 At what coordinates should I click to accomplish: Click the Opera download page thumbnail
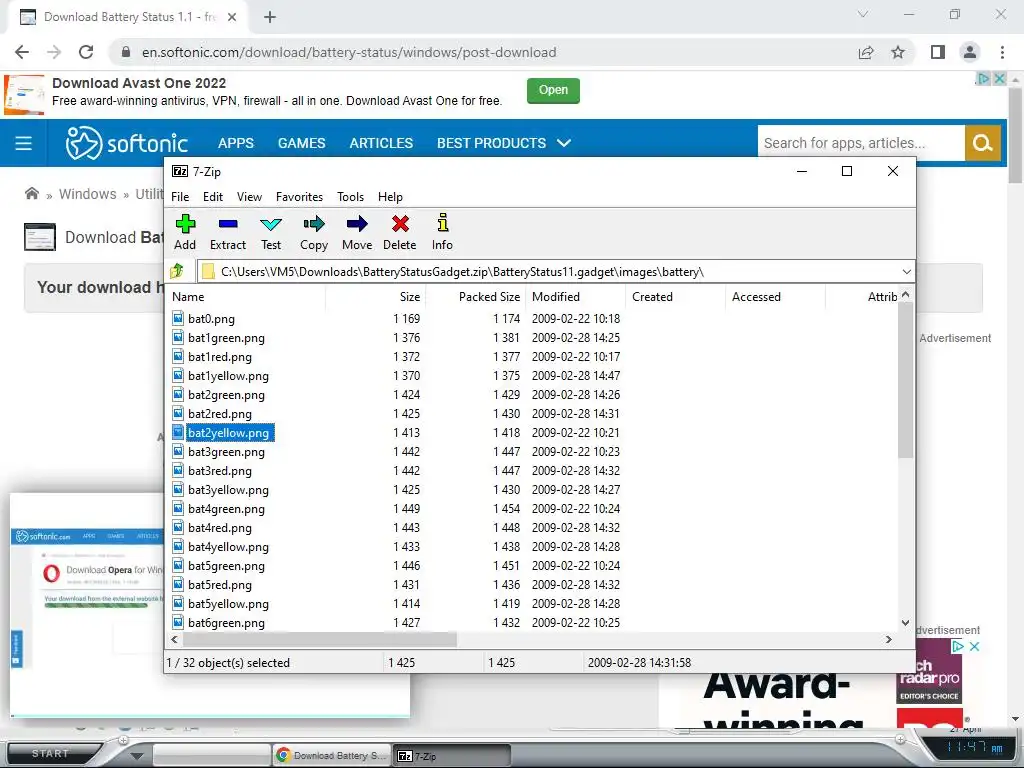click(87, 605)
